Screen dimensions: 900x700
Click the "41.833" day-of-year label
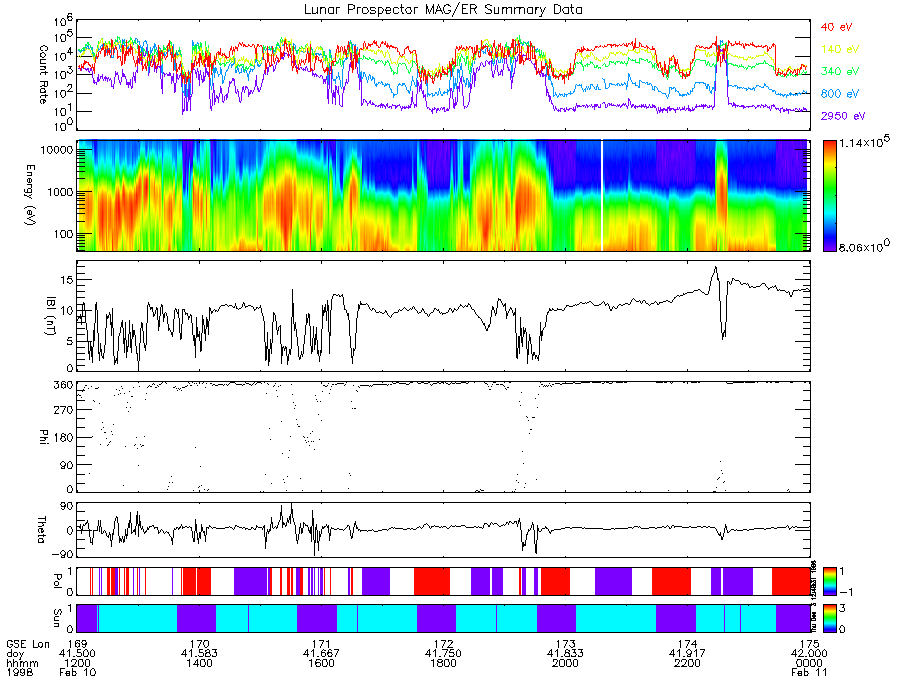tap(565, 654)
